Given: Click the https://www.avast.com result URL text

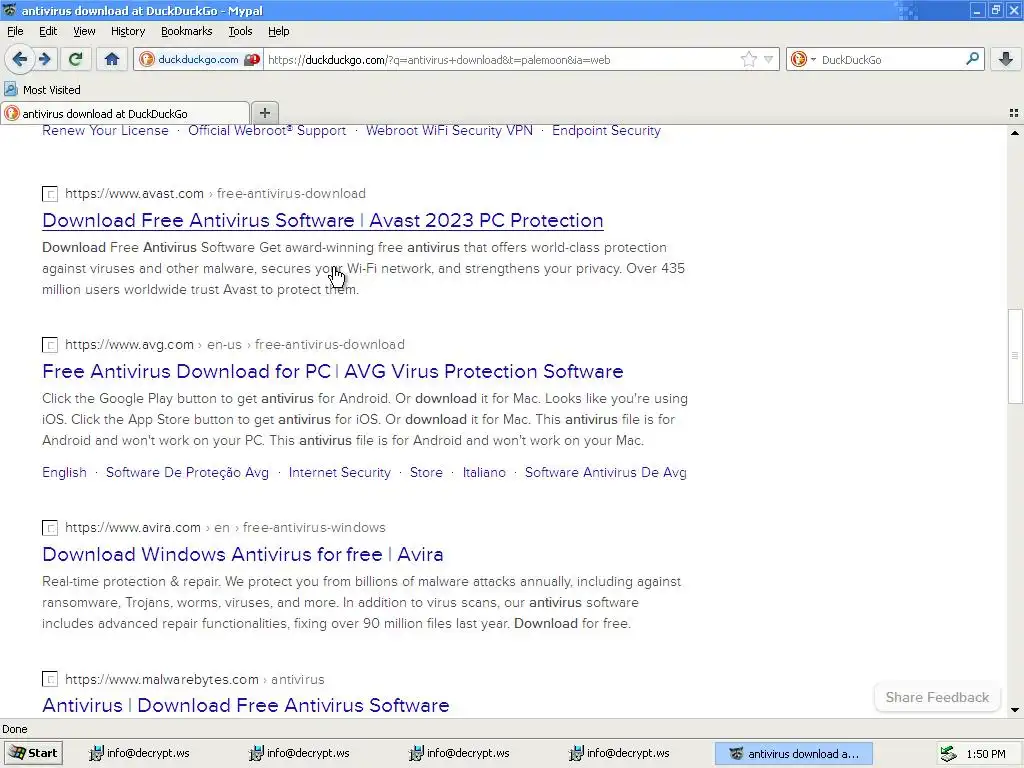Looking at the screenshot, I should click(x=135, y=193).
